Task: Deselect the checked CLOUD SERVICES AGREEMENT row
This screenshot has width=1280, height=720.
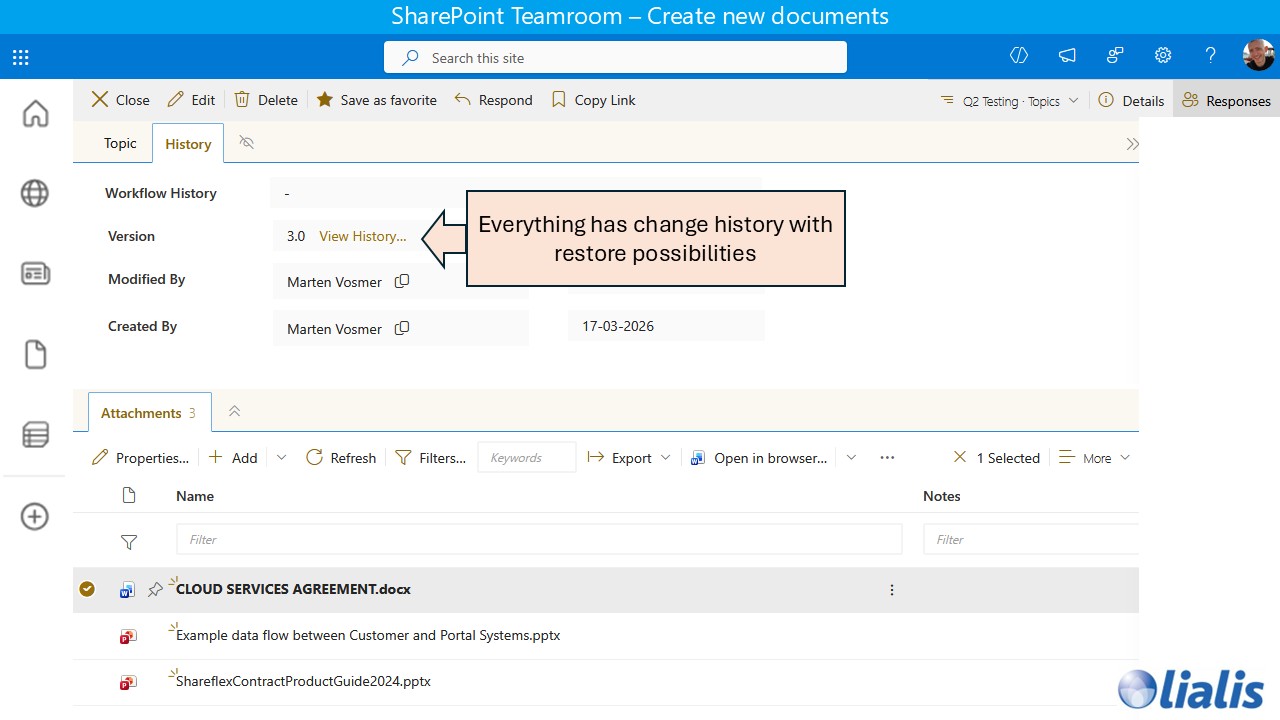Action: (87, 589)
